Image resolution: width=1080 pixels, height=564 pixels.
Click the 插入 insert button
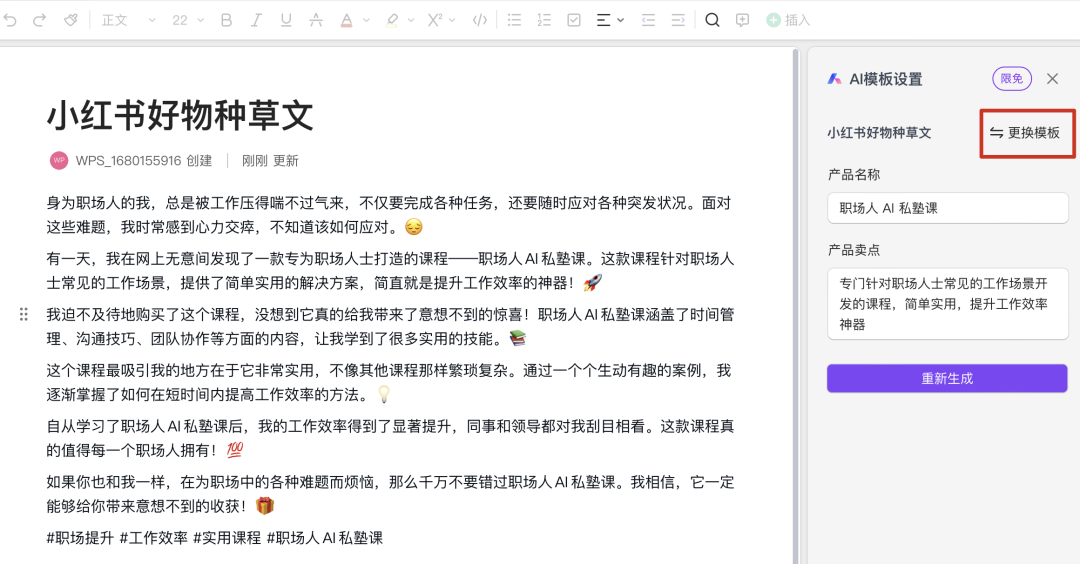[788, 20]
